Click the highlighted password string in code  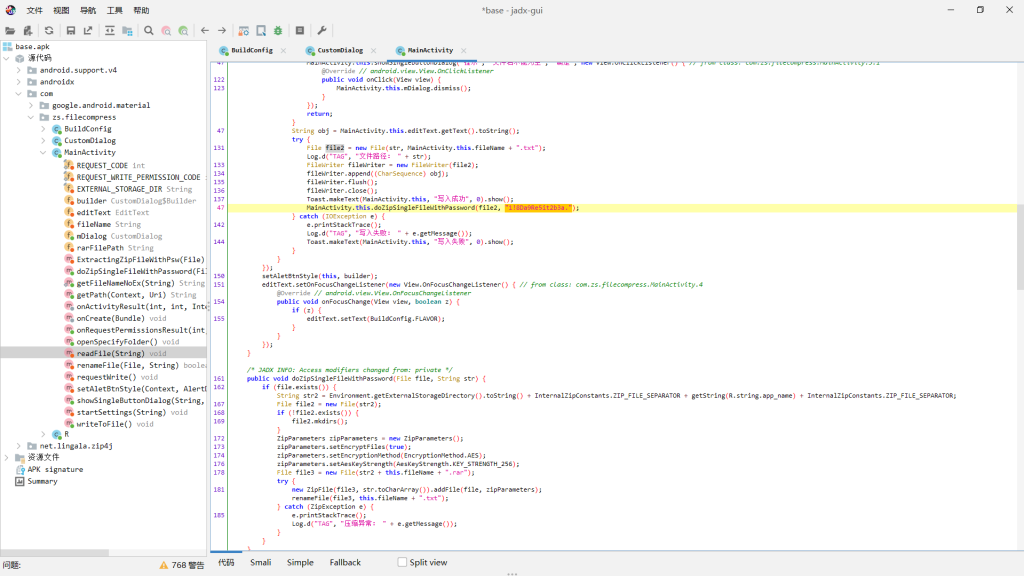pyautogui.click(x=538, y=208)
